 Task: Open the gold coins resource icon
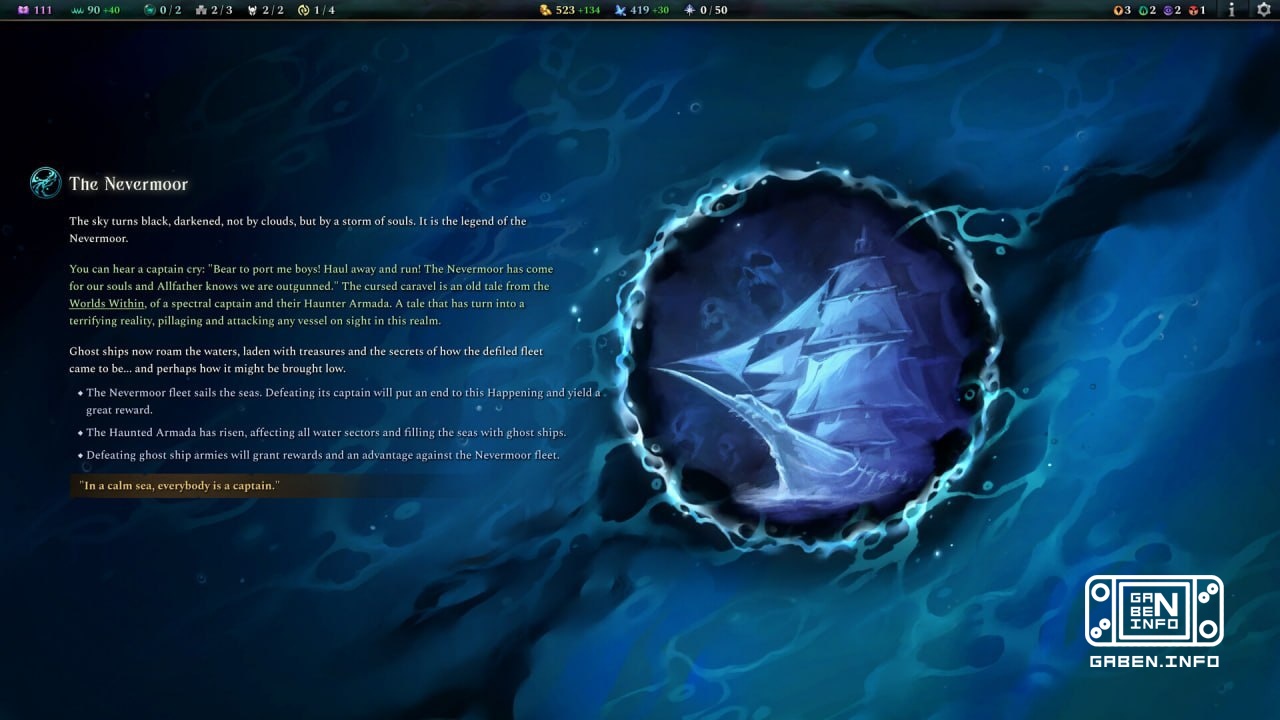click(x=545, y=10)
